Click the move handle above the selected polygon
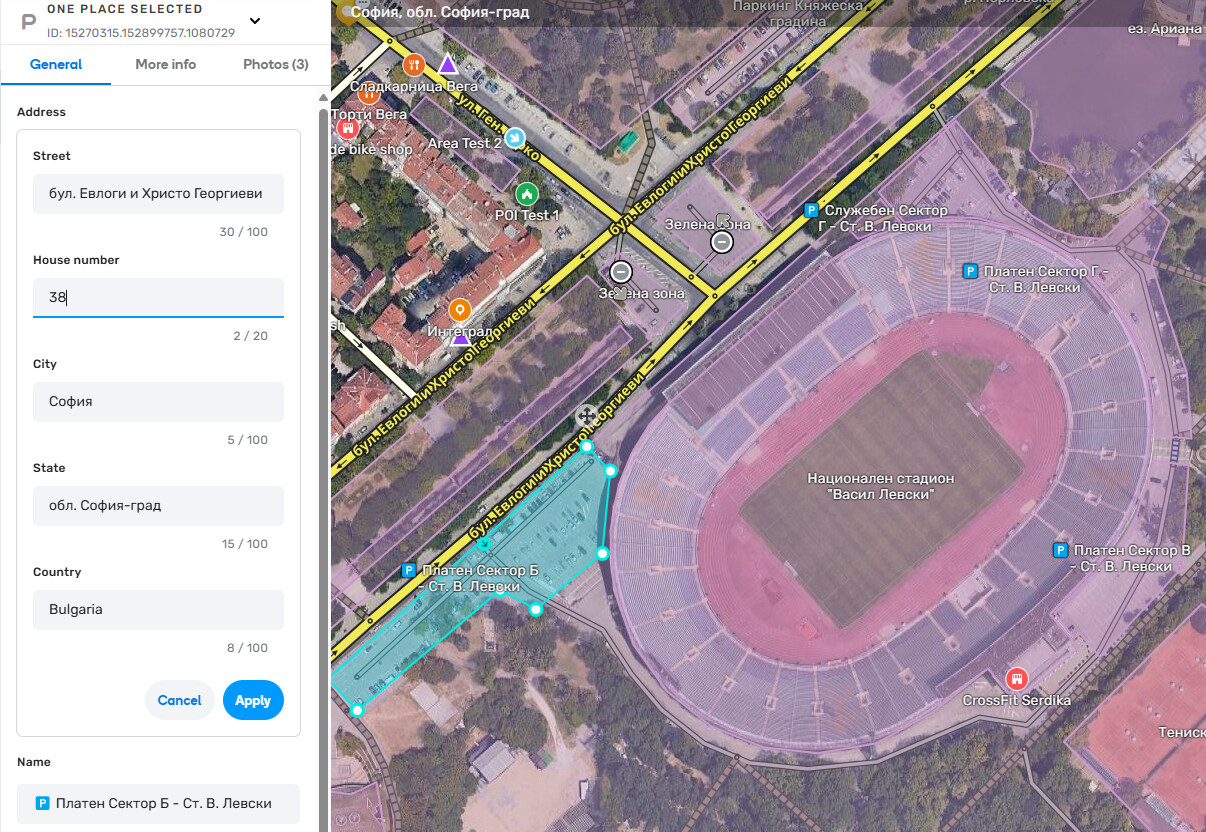Screen dimensions: 1206x832 [586, 416]
